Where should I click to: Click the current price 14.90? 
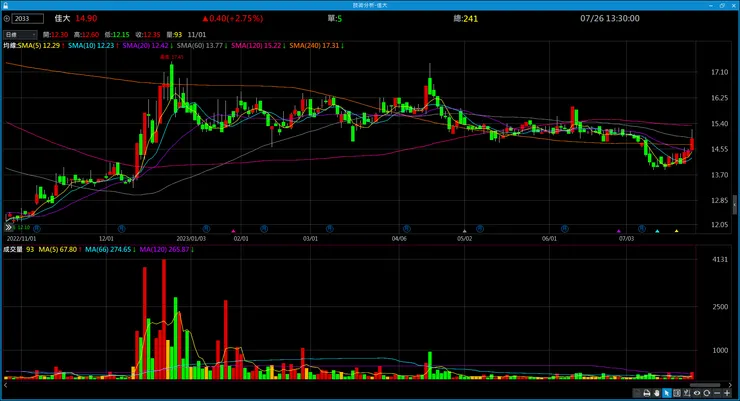point(86,18)
